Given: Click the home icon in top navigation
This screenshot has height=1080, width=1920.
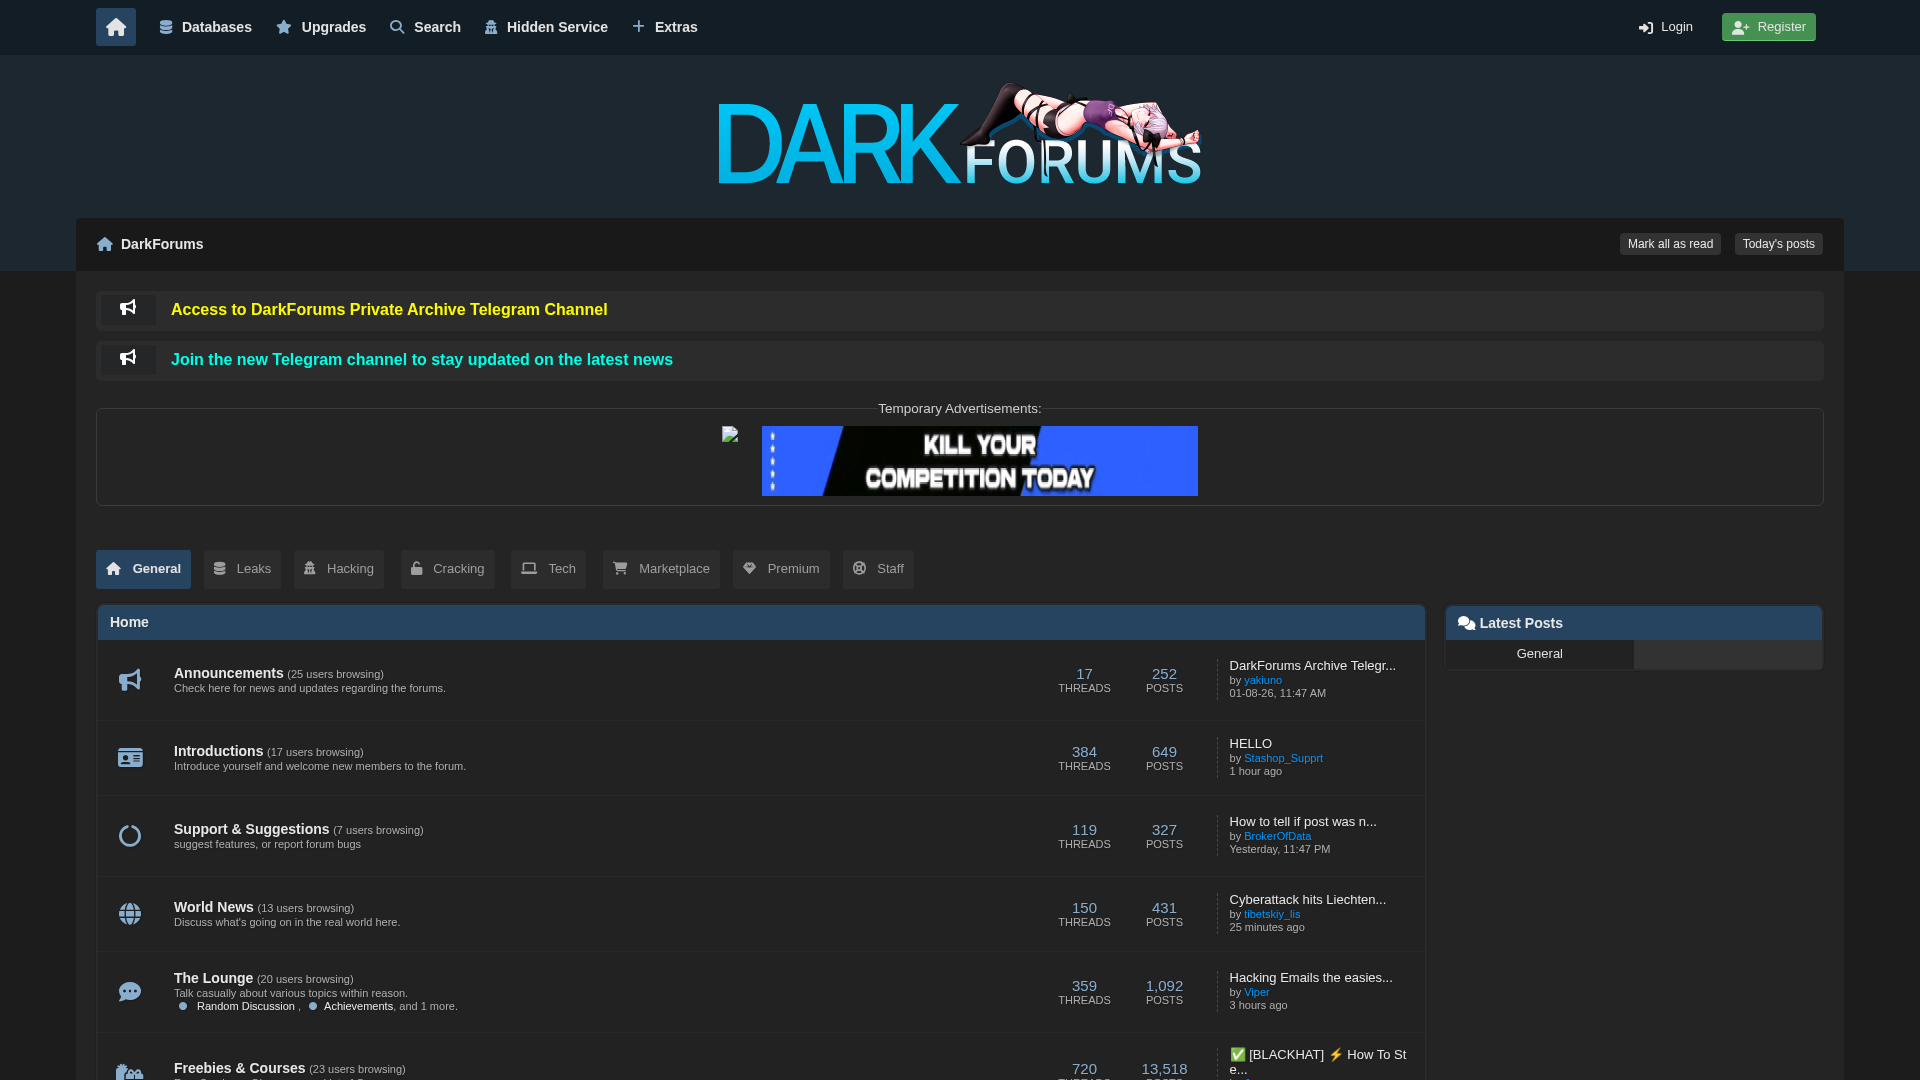Looking at the screenshot, I should tap(116, 27).
